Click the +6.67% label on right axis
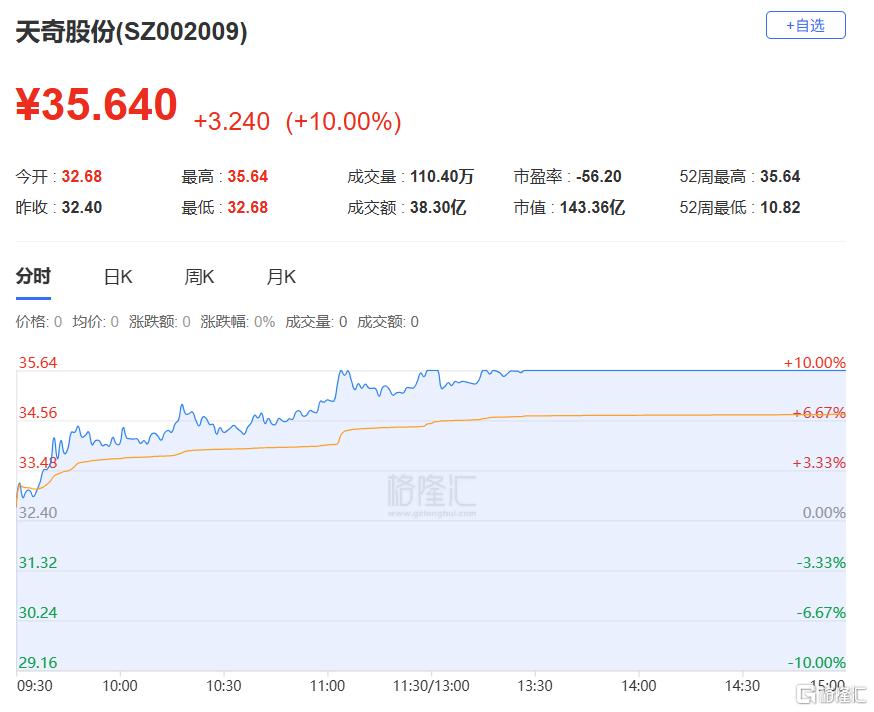Image resolution: width=874 pixels, height=712 pixels. pyautogui.click(x=820, y=413)
